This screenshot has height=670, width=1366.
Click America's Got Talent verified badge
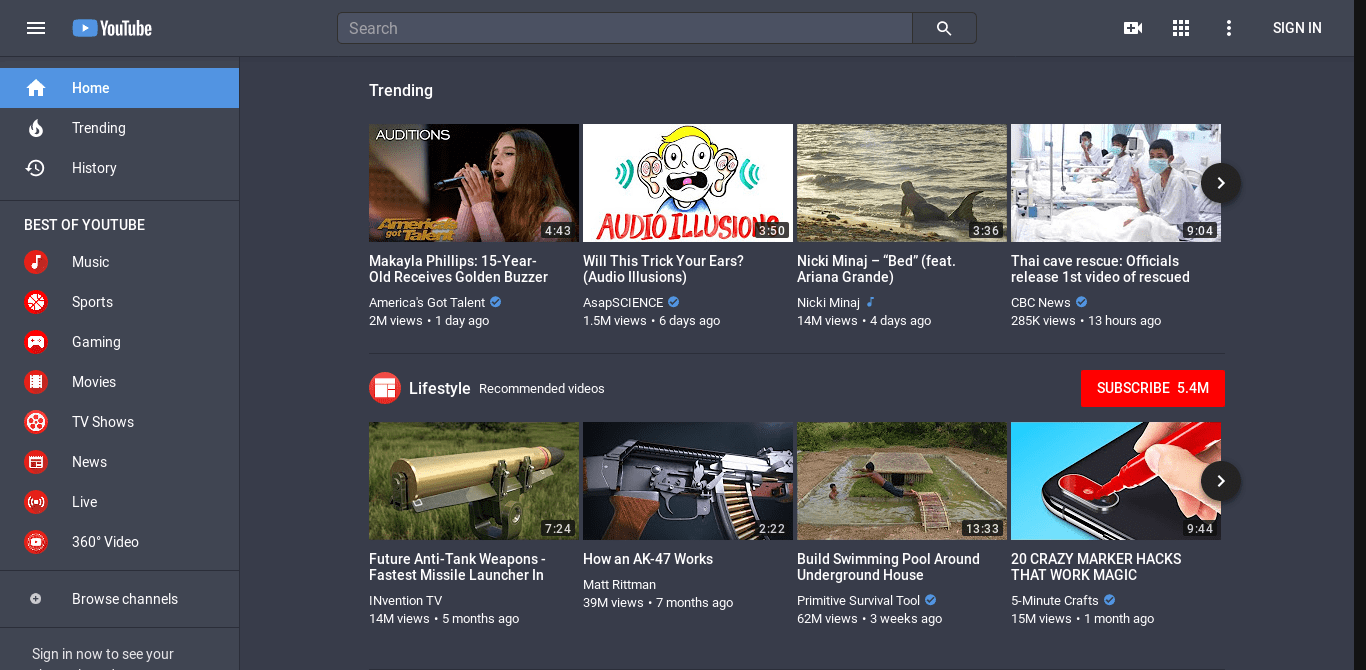pos(496,302)
